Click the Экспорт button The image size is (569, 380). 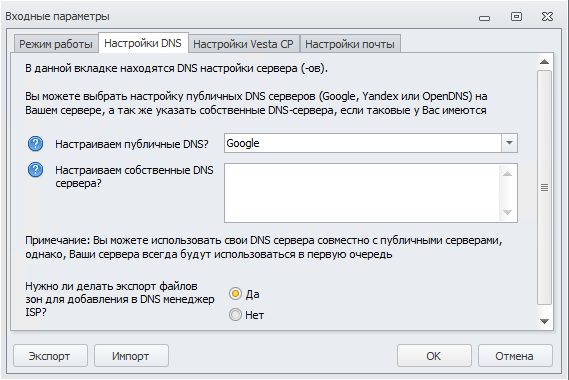tap(50, 356)
